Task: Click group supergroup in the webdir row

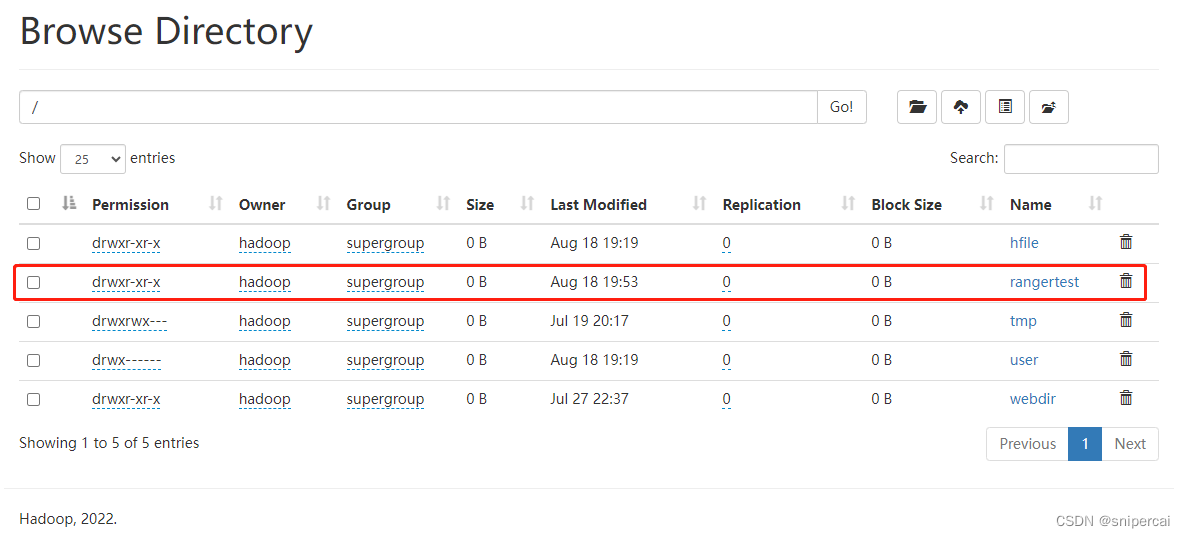Action: 385,399
